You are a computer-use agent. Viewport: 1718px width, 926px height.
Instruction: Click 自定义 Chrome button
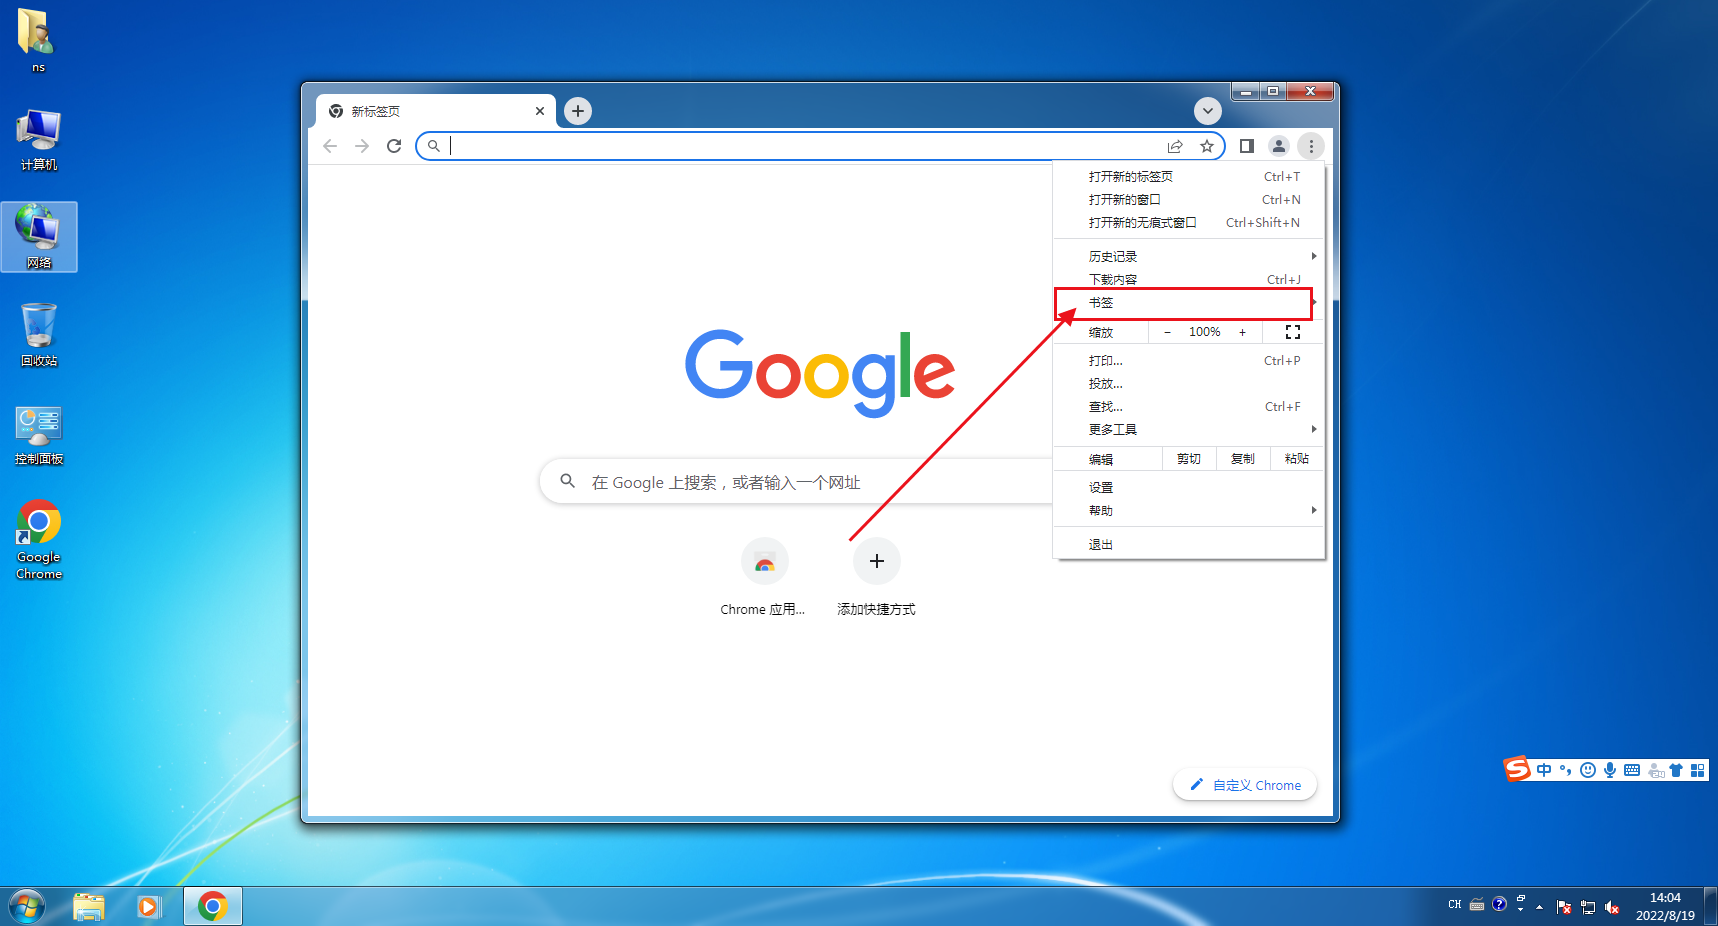click(1245, 785)
